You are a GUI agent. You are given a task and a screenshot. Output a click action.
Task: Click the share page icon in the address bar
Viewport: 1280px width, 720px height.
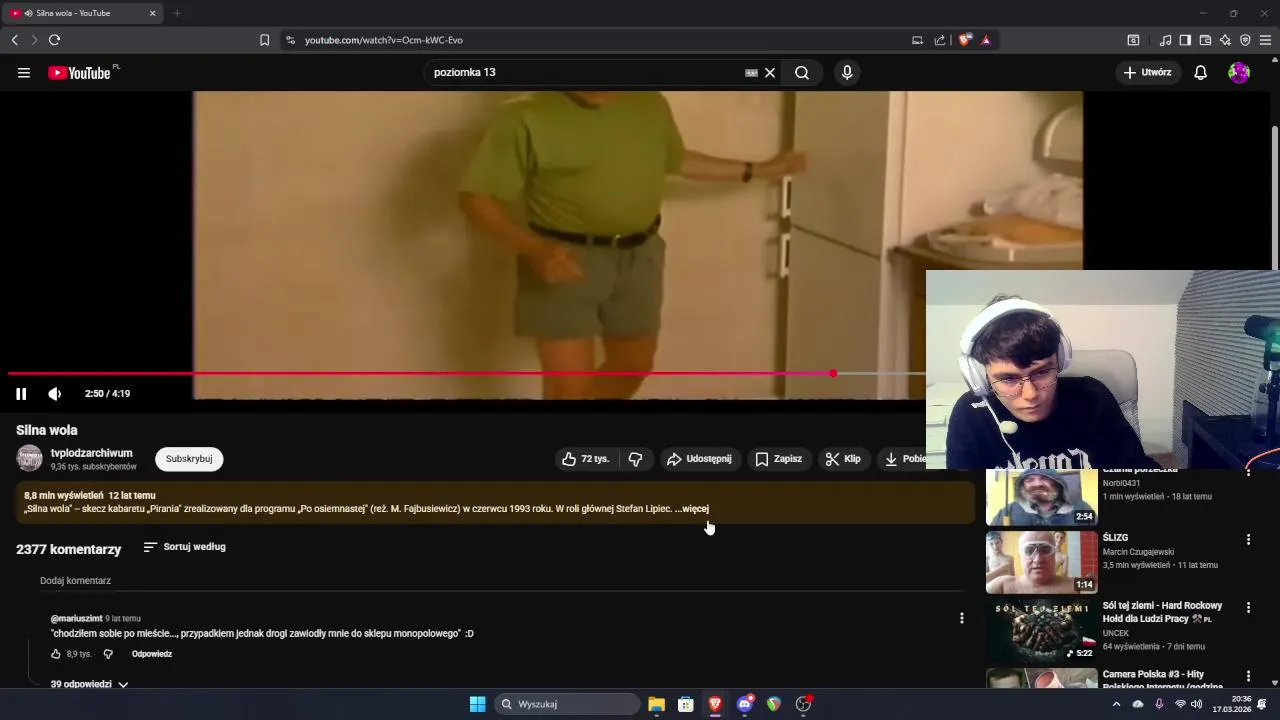940,40
